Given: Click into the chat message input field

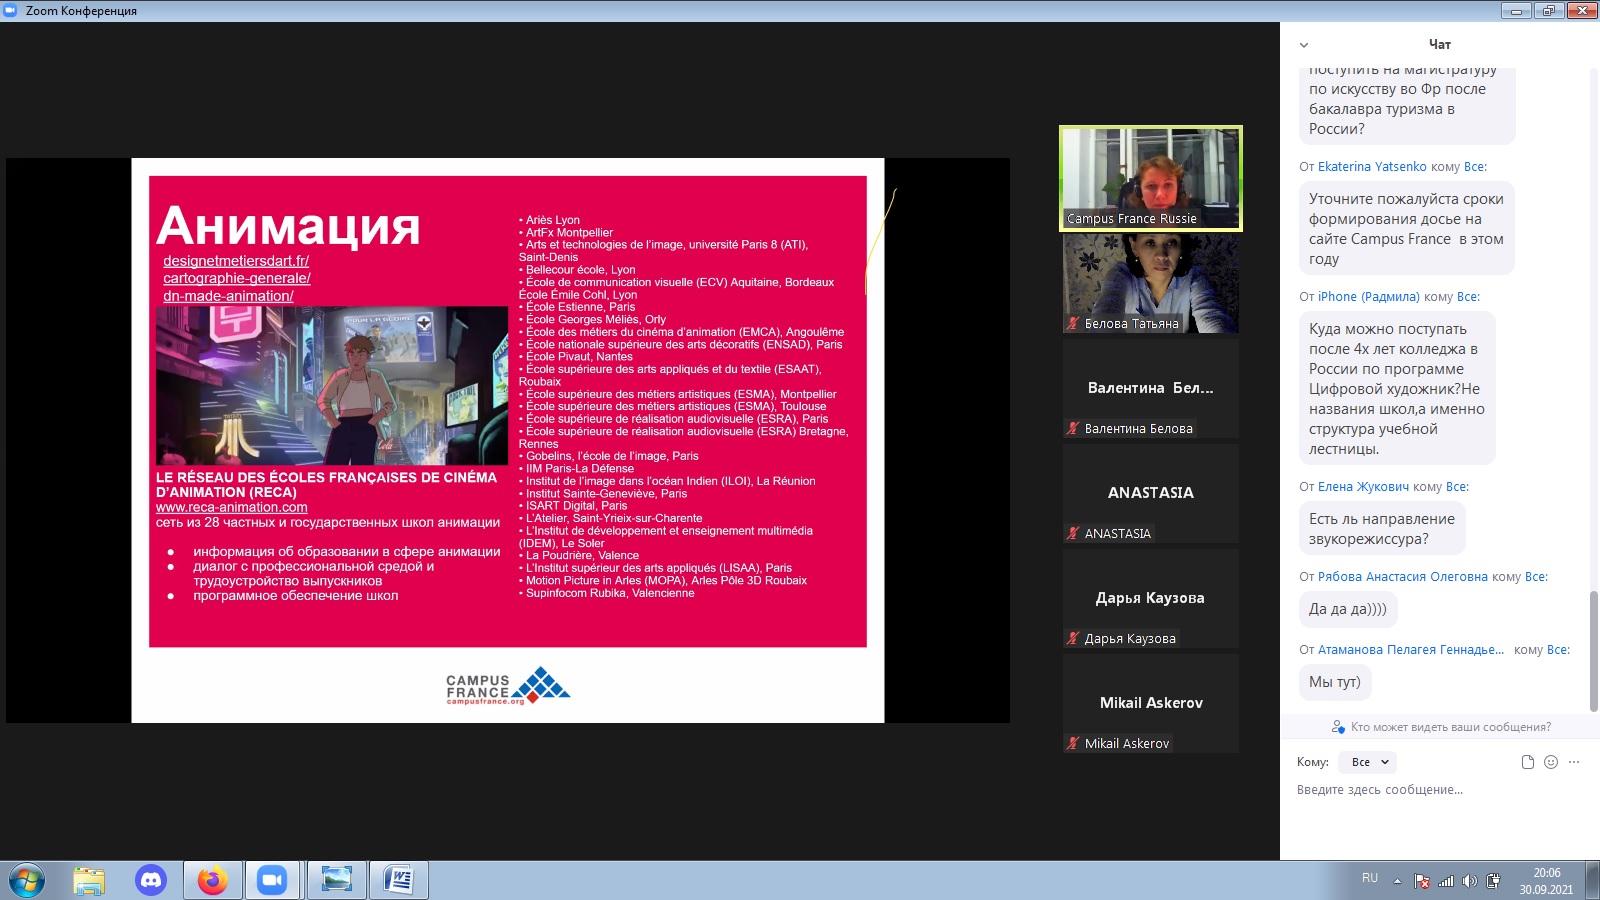Looking at the screenshot, I should pos(1430,790).
